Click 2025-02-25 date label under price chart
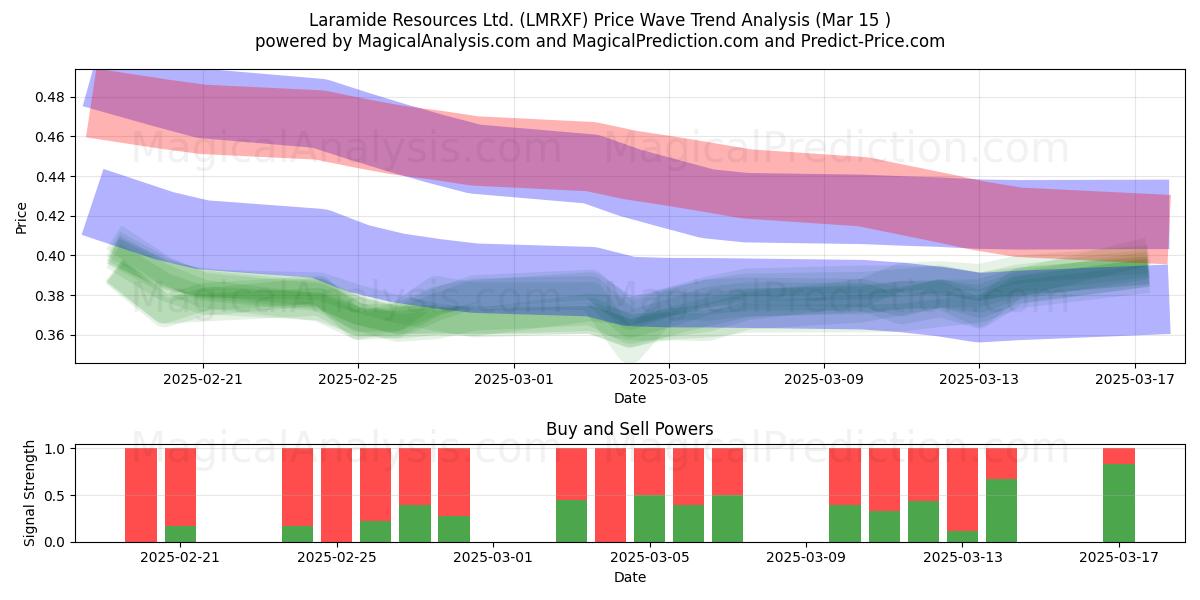The height and width of the screenshot is (600, 1200). (359, 380)
